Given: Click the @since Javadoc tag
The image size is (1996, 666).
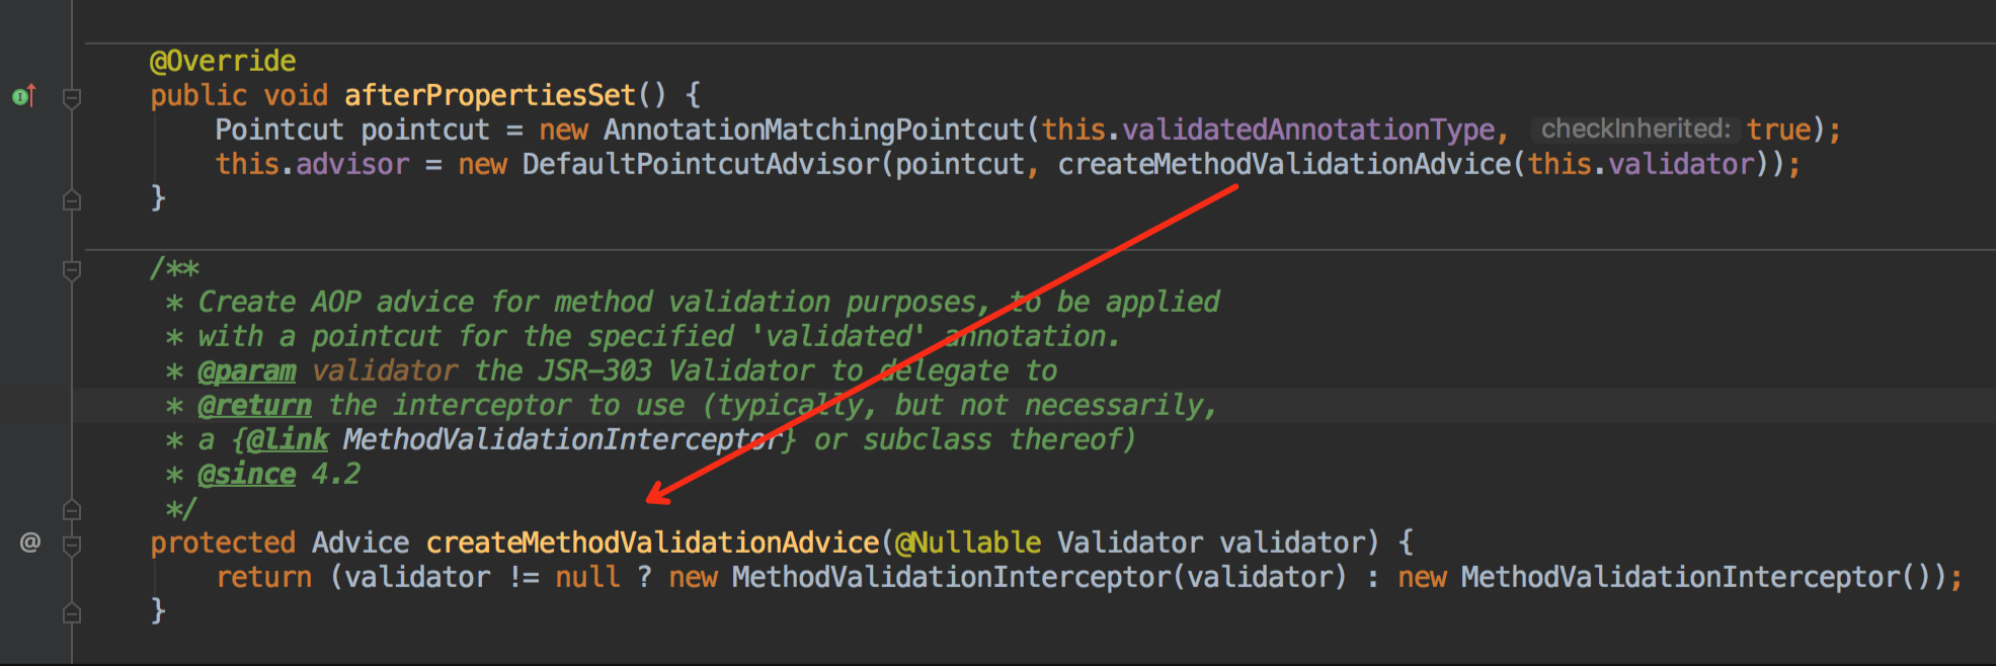Looking at the screenshot, I should tap(246, 474).
